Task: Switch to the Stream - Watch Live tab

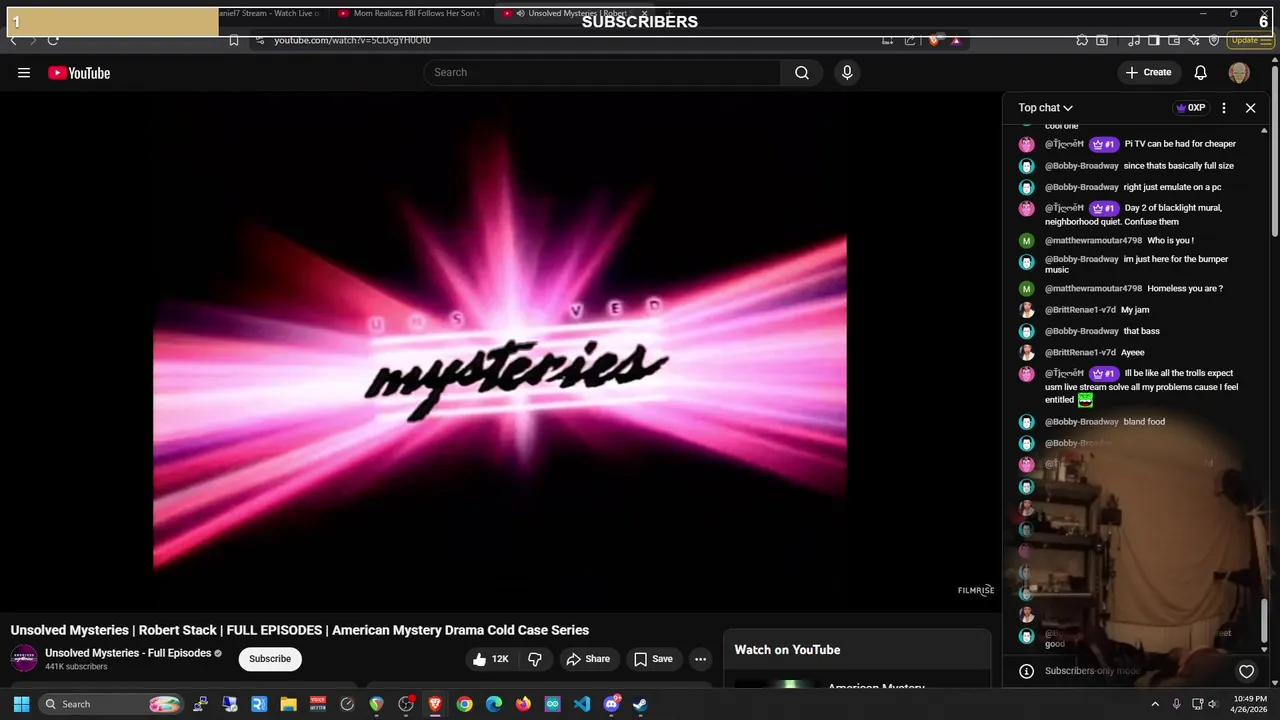Action: [x=270, y=14]
